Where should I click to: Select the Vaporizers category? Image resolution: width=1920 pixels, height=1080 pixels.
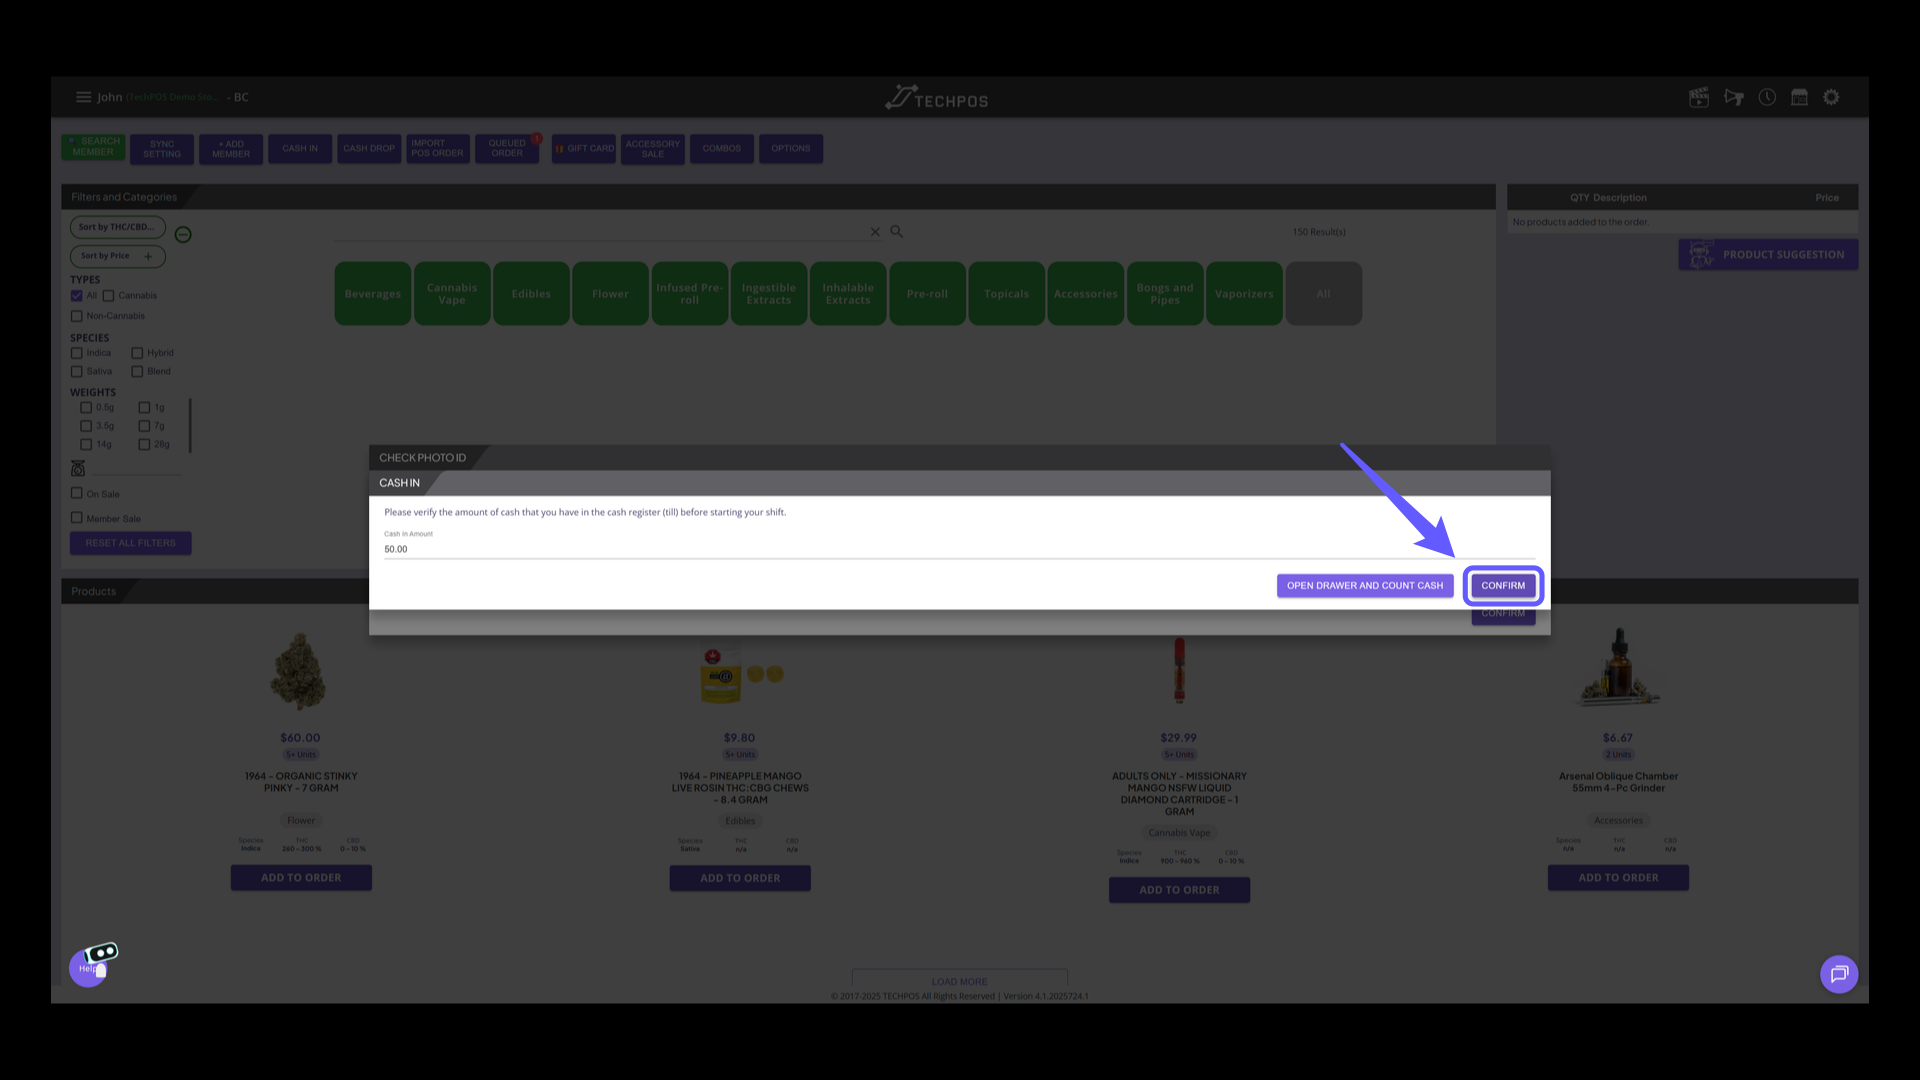pyautogui.click(x=1244, y=294)
